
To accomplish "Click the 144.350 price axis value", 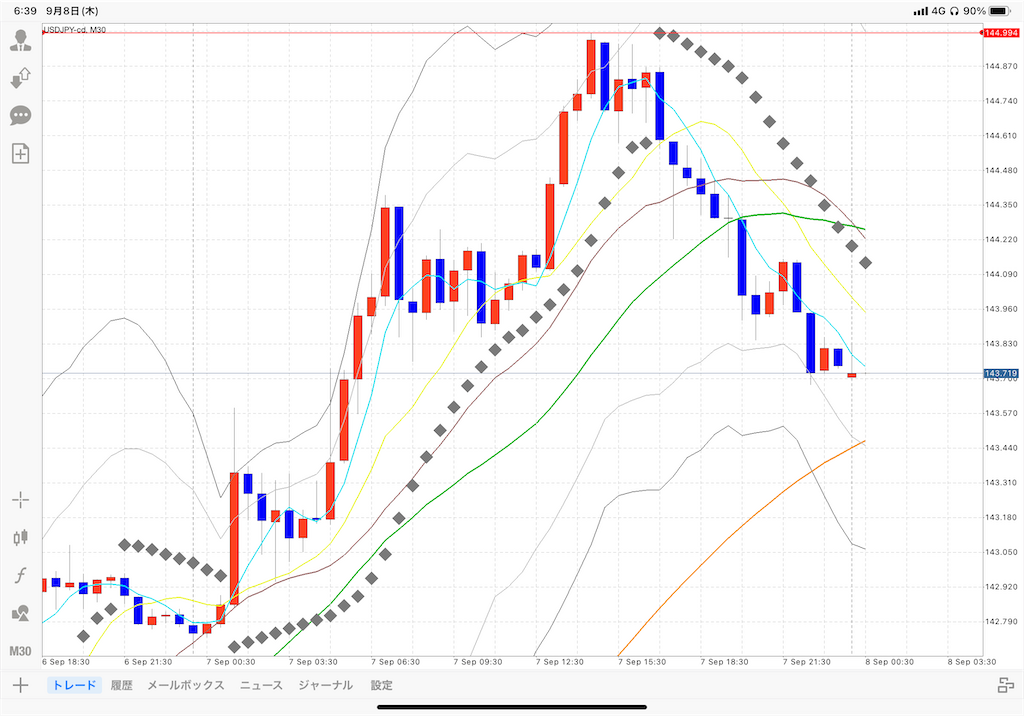I will [x=1001, y=205].
